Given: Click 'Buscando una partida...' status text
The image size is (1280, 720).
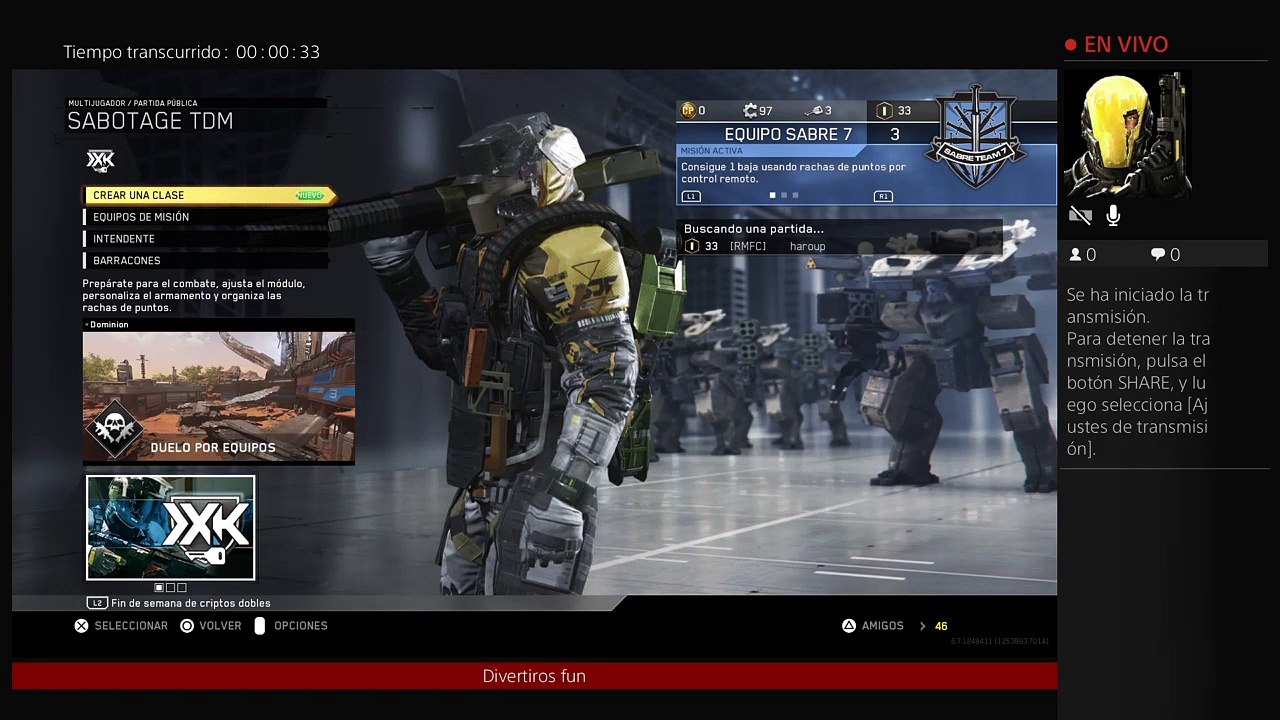Looking at the screenshot, I should (754, 229).
